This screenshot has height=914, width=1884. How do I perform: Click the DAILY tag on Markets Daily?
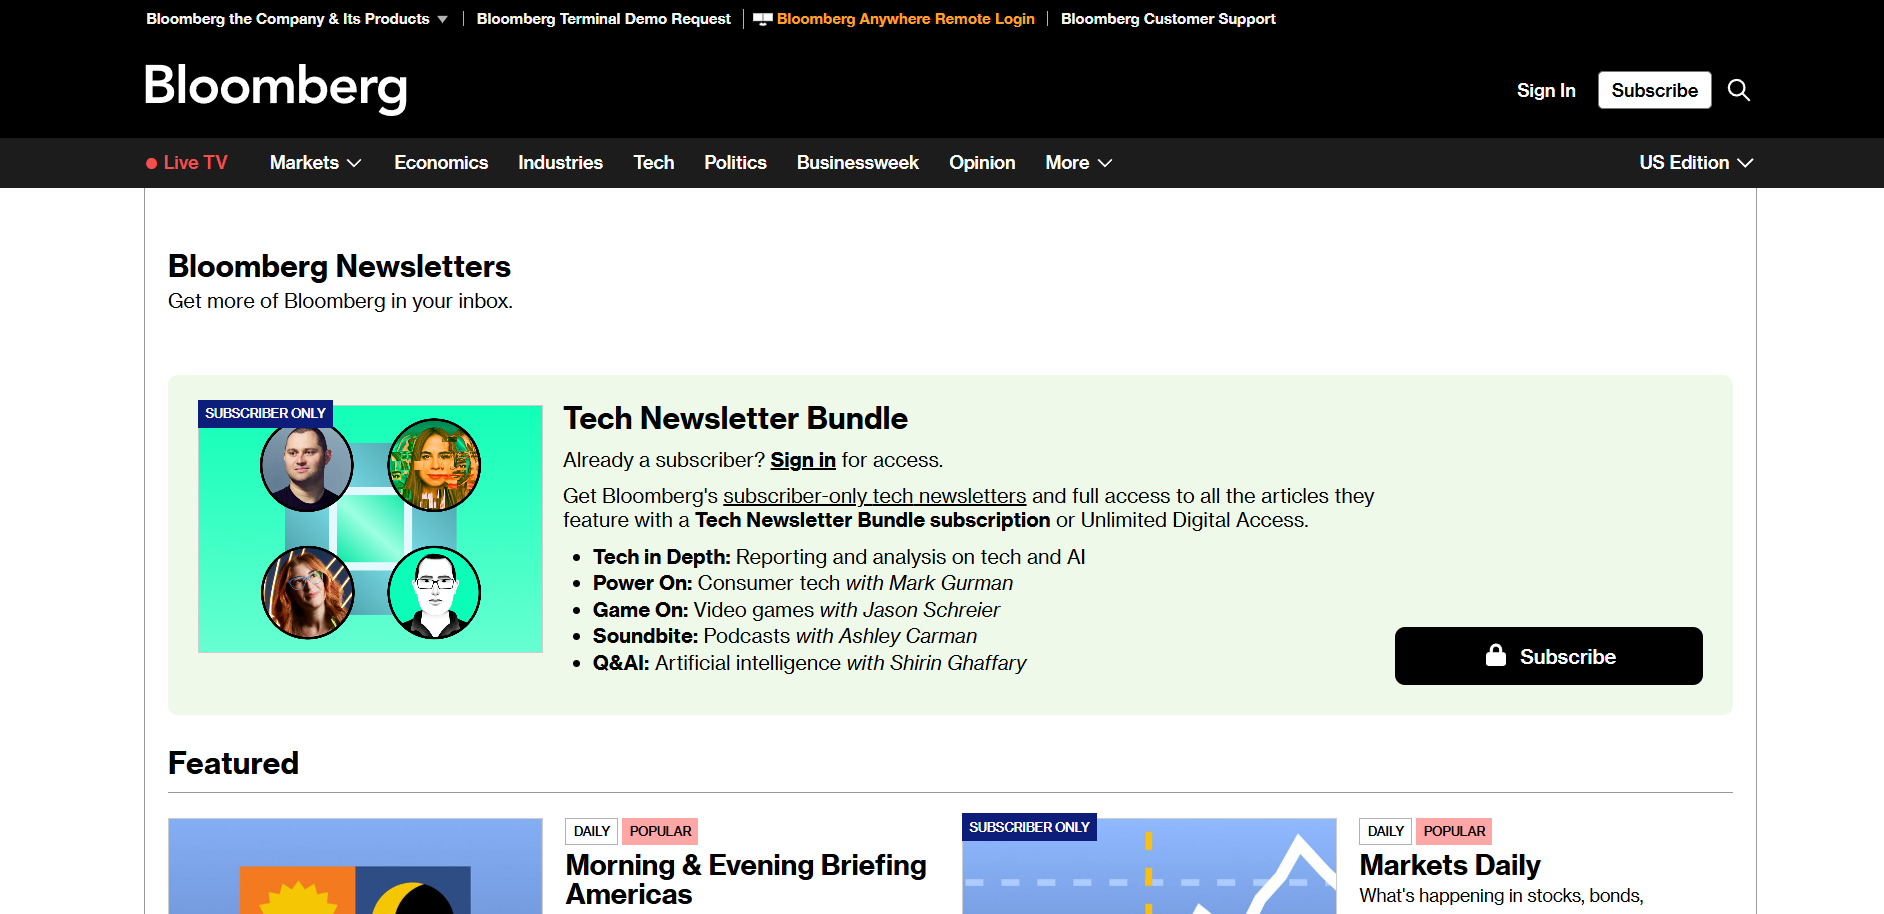[1385, 831]
